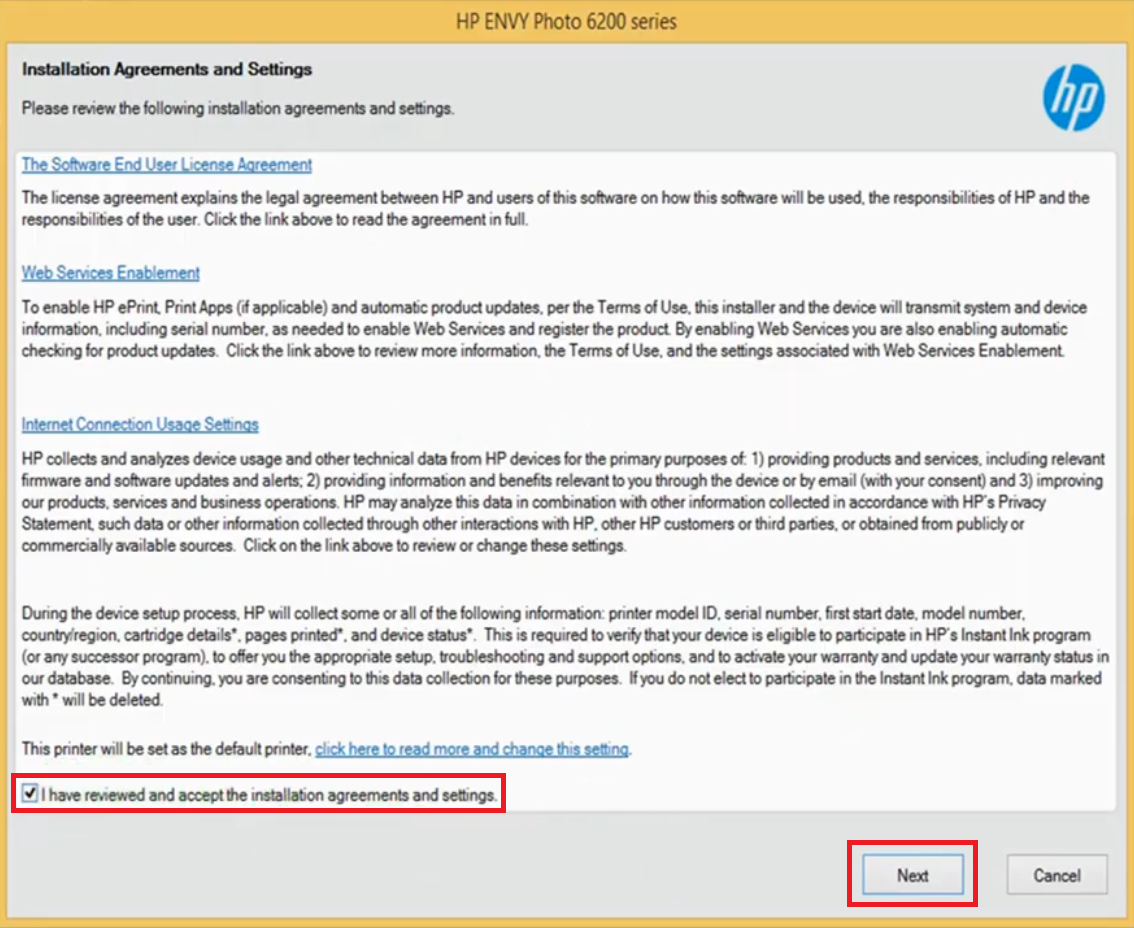Open the Internet Connection Usage Settings link
This screenshot has height=928, width=1134.
(140, 425)
